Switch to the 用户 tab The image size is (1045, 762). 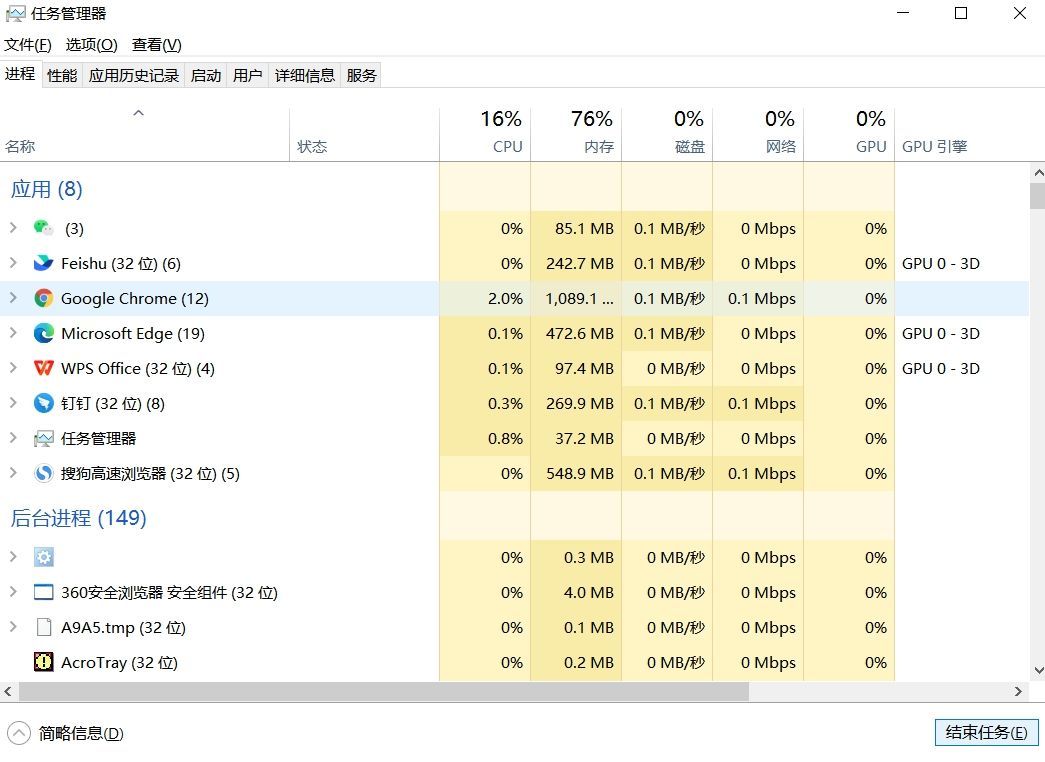tap(247, 75)
